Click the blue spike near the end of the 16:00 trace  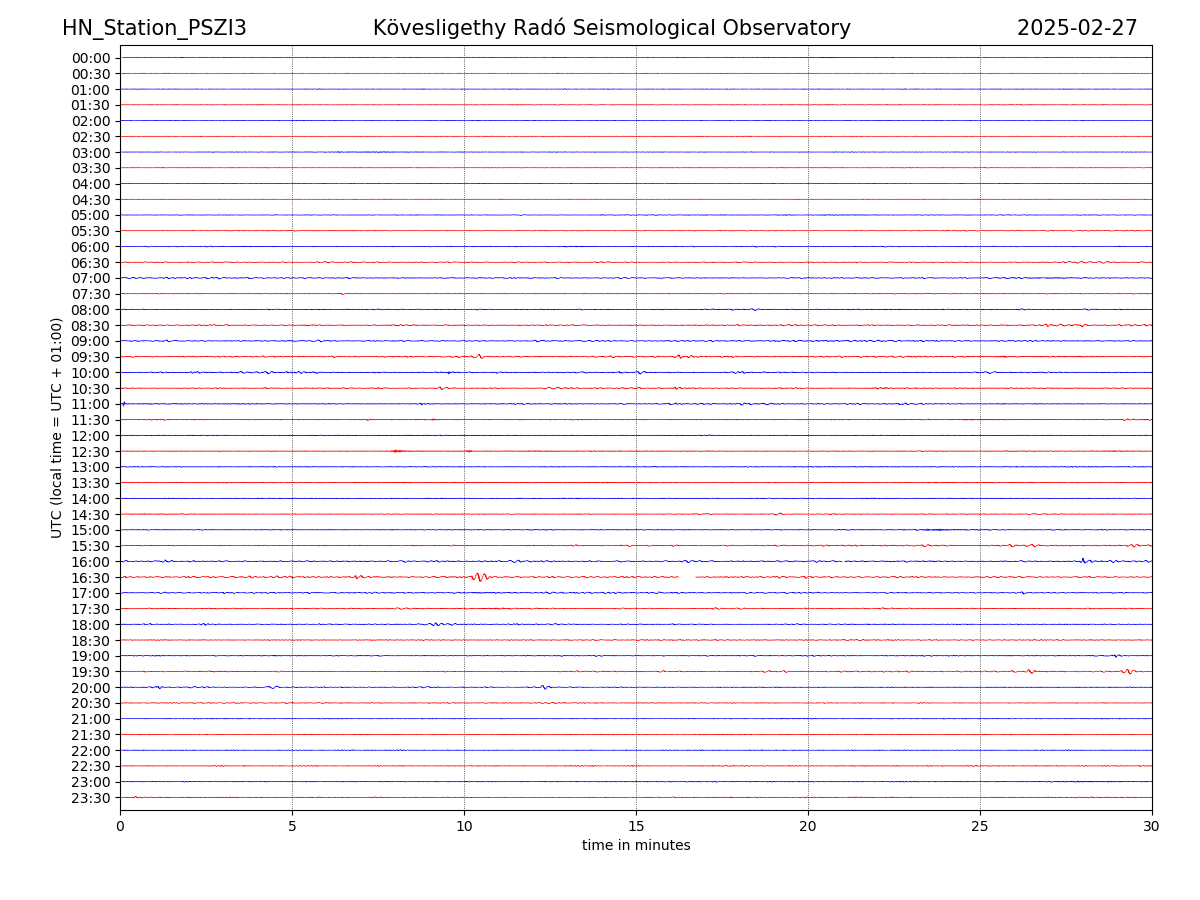(1083, 560)
